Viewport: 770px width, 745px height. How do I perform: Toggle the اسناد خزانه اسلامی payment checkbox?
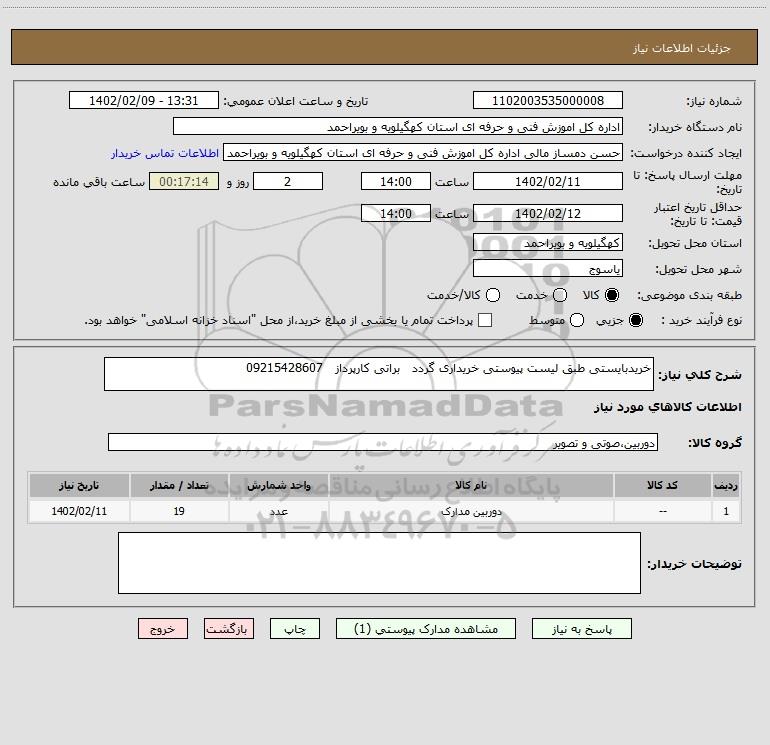[485, 320]
